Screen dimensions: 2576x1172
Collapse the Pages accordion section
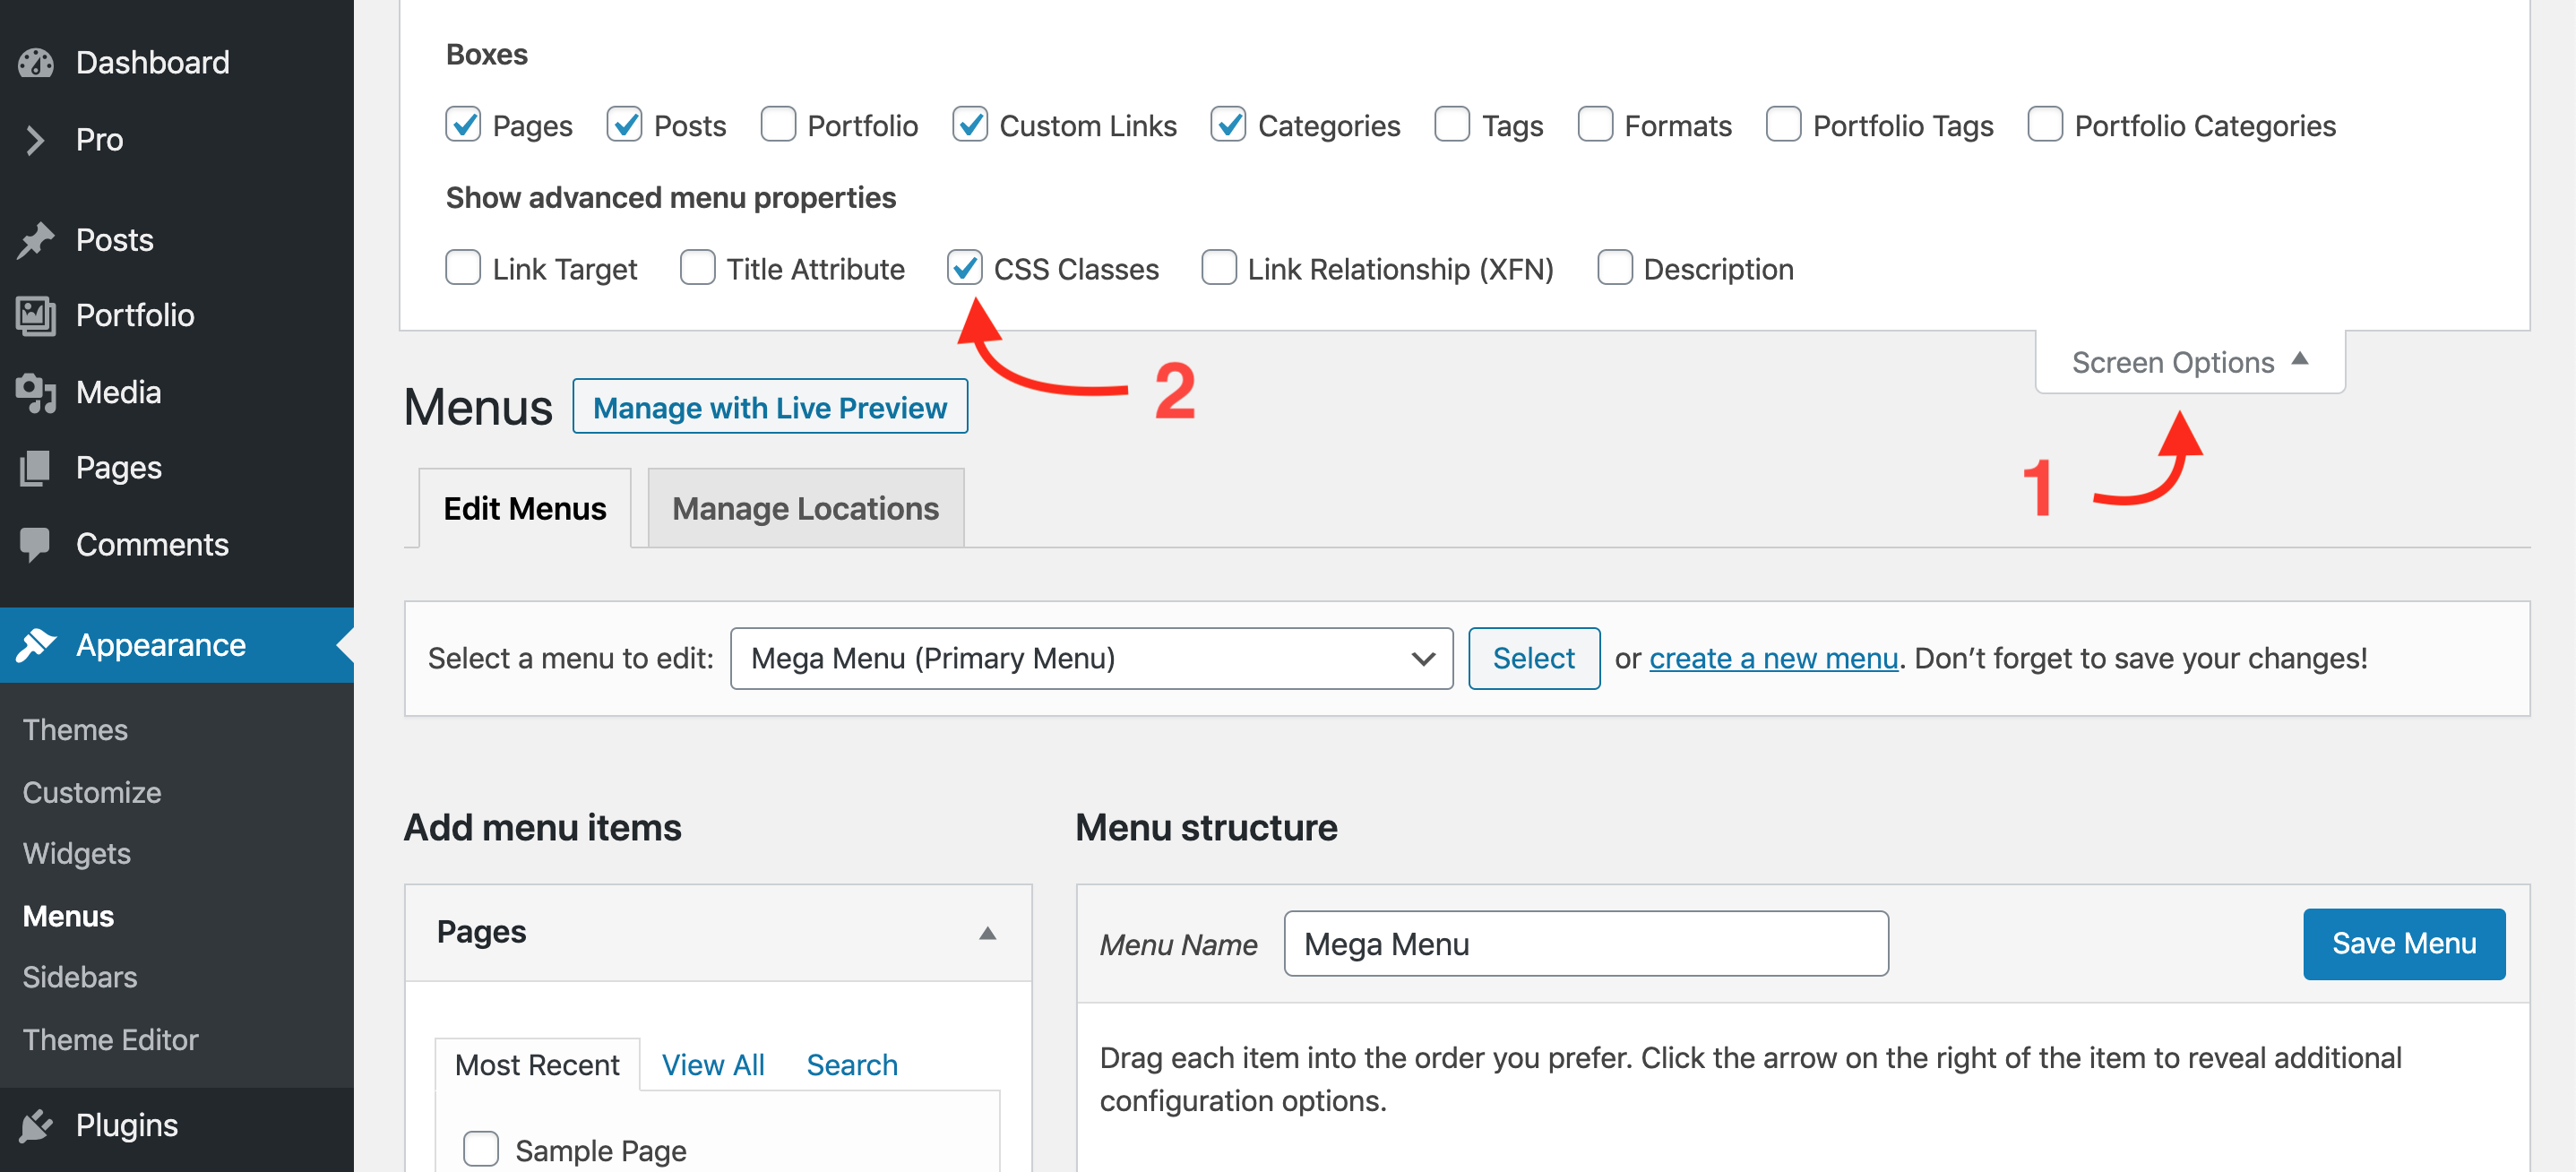(987, 932)
